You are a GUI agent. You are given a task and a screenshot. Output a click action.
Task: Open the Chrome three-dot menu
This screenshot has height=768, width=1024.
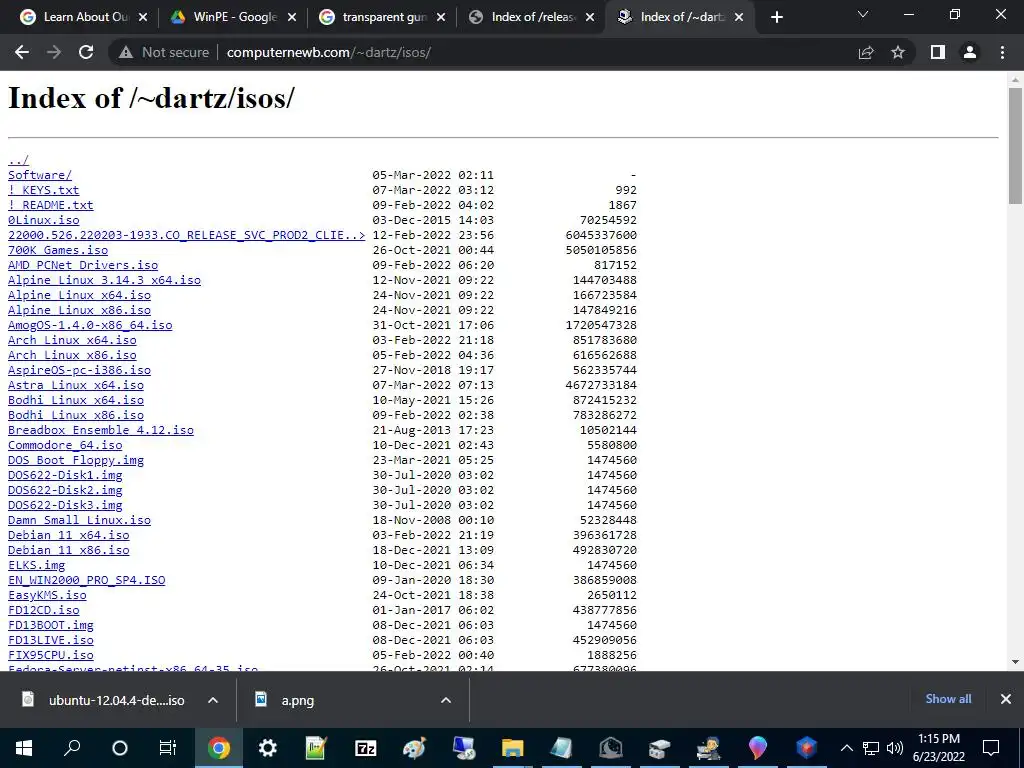[1002, 52]
